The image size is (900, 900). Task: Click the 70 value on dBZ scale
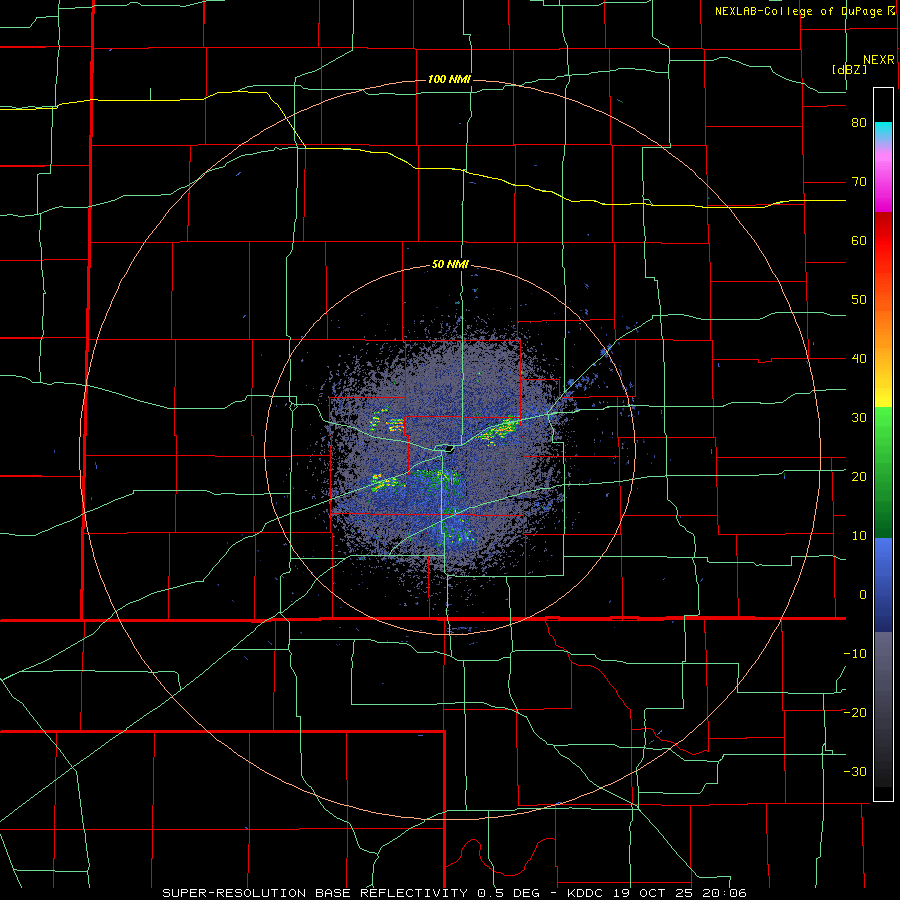(859, 182)
